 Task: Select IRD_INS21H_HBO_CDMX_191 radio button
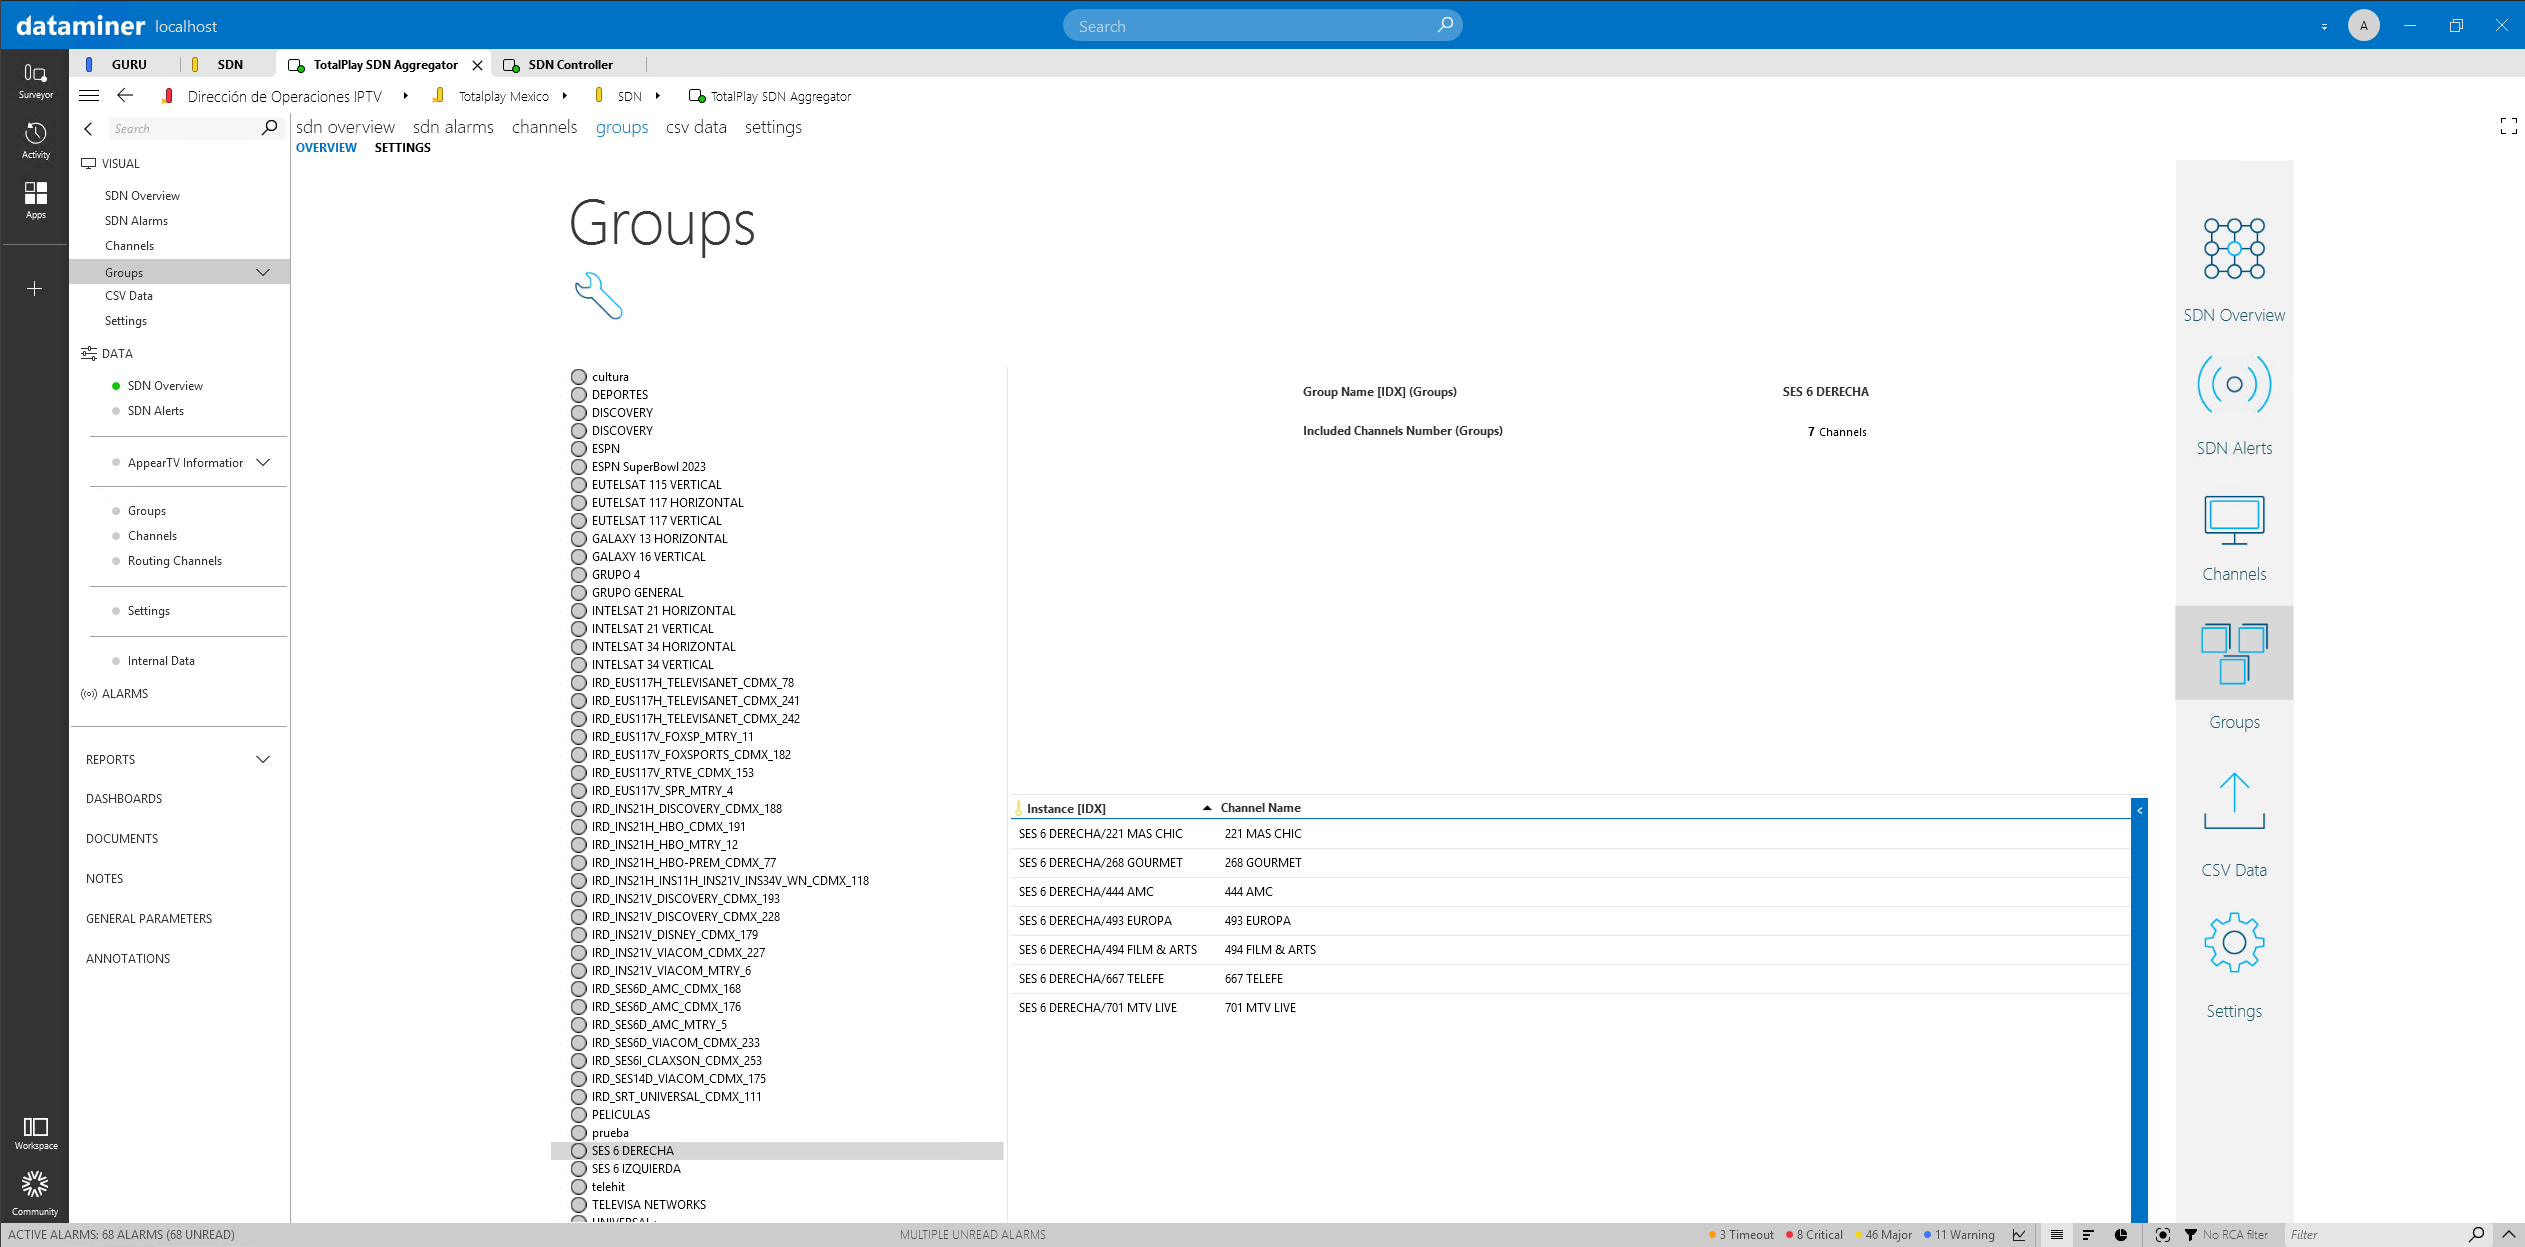click(x=579, y=827)
